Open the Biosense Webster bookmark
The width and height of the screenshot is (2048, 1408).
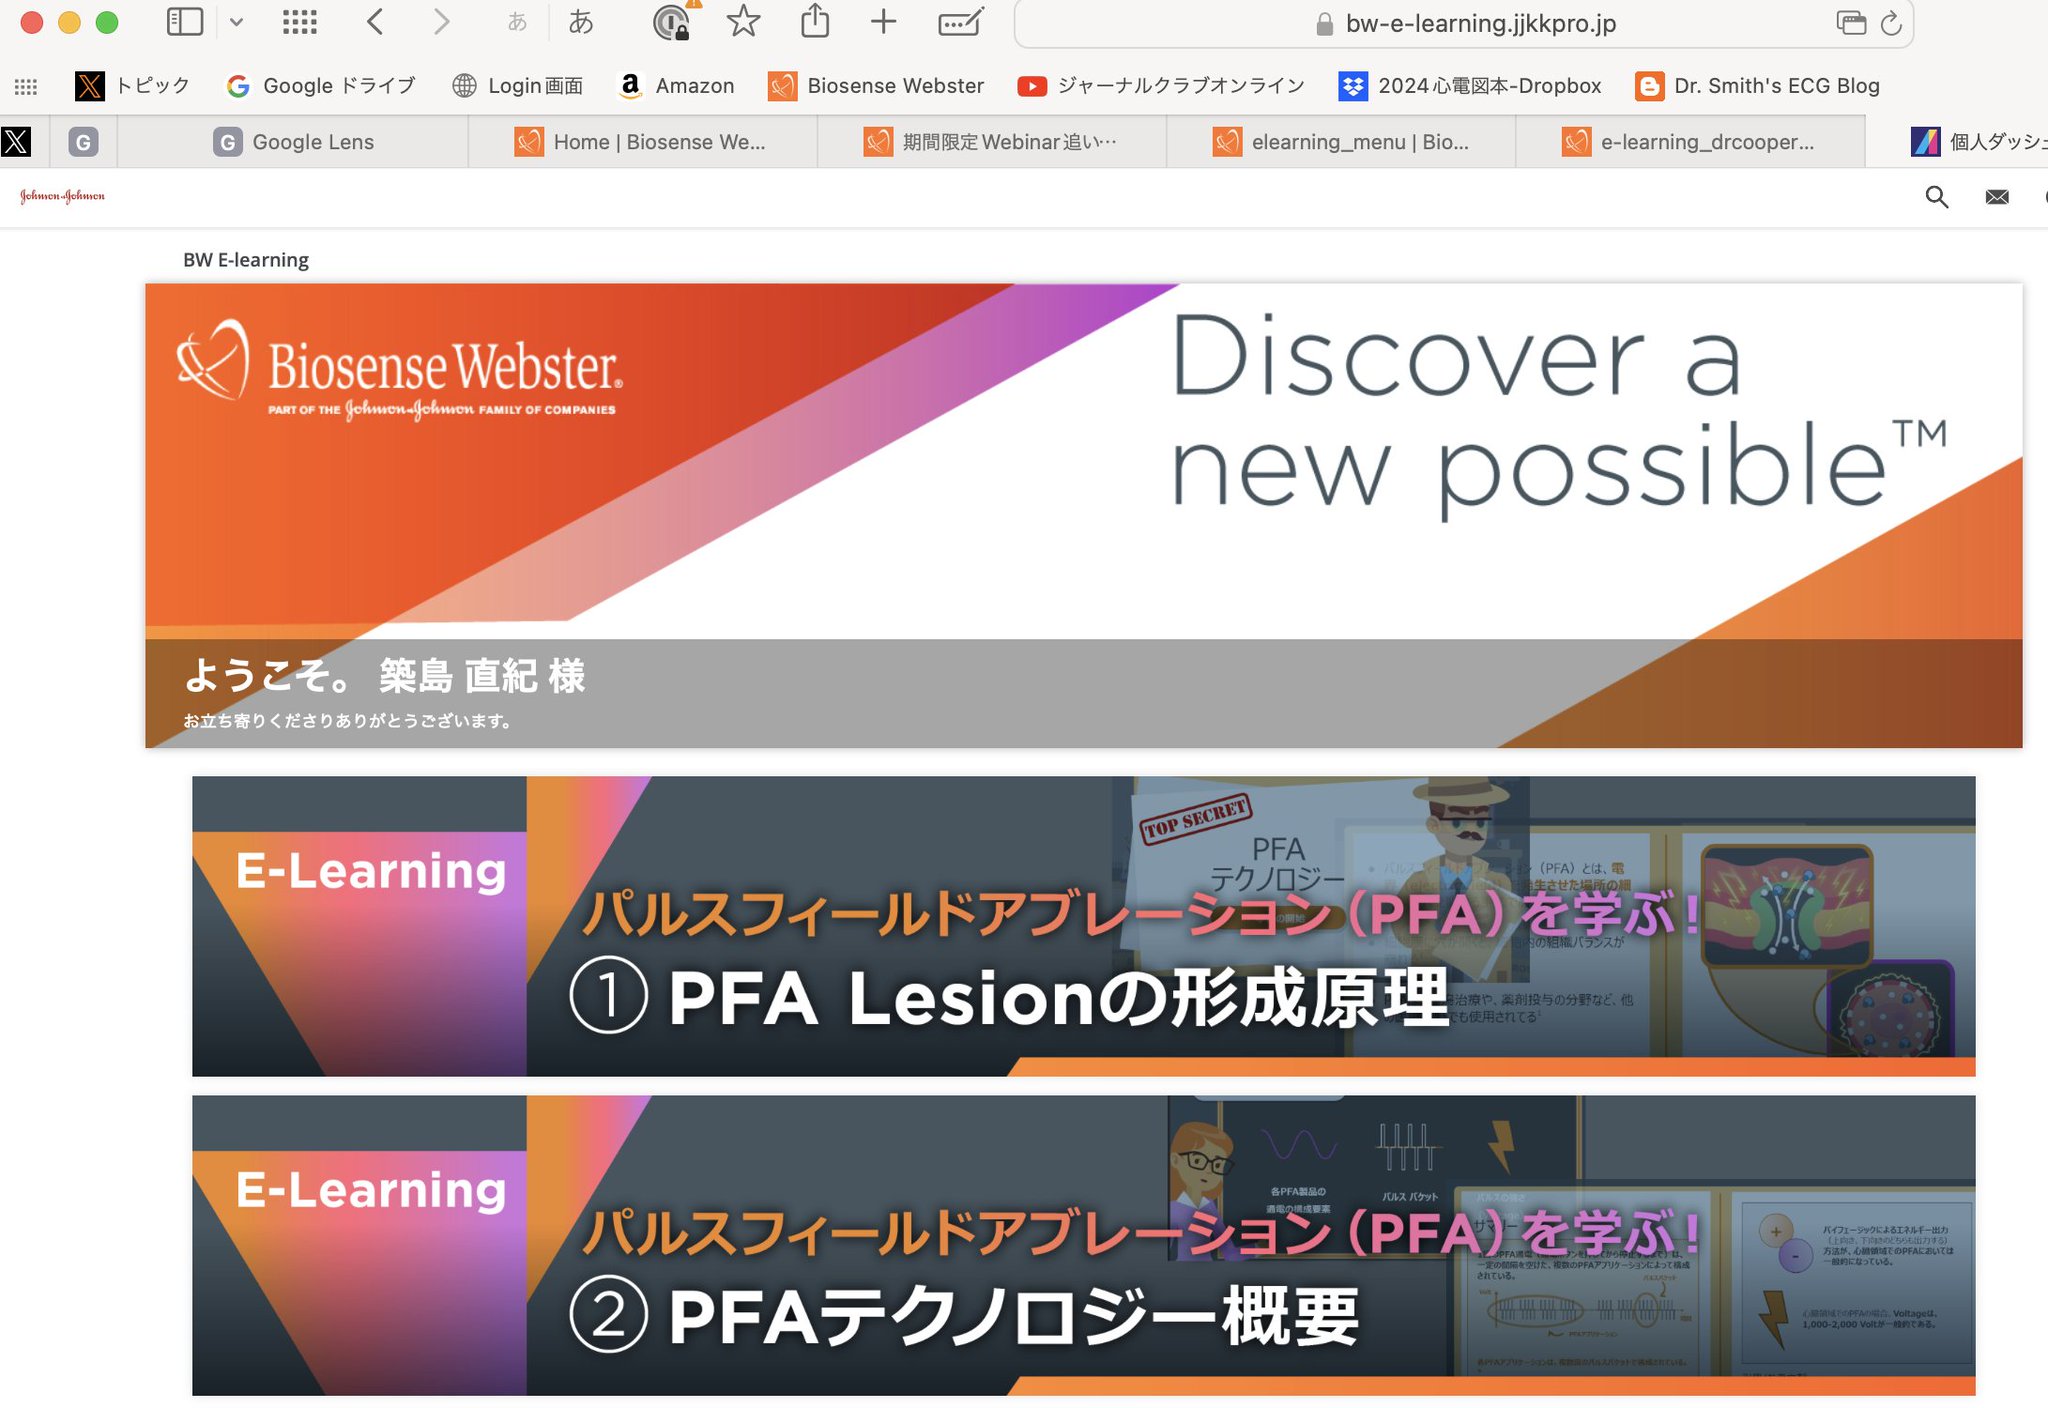click(876, 86)
